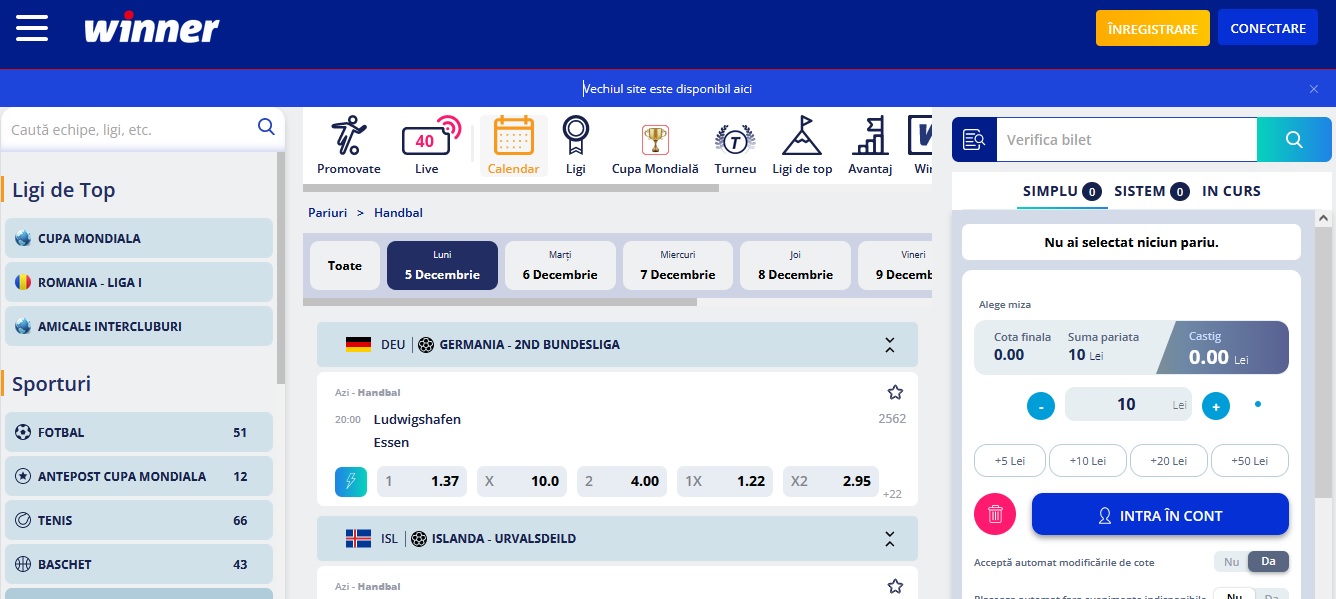The image size is (1336, 599).
Task: Open the Cupa Mondială trophy section
Action: coord(655,146)
